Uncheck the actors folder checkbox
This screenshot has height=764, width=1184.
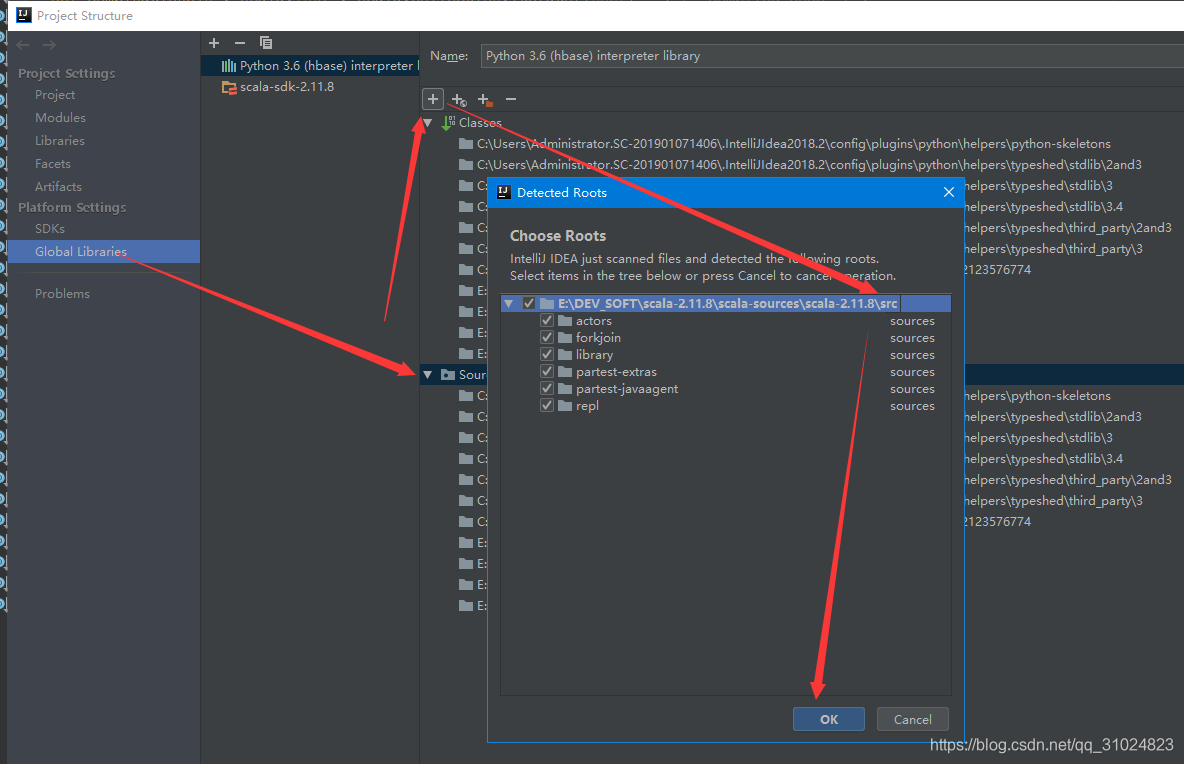click(x=547, y=321)
